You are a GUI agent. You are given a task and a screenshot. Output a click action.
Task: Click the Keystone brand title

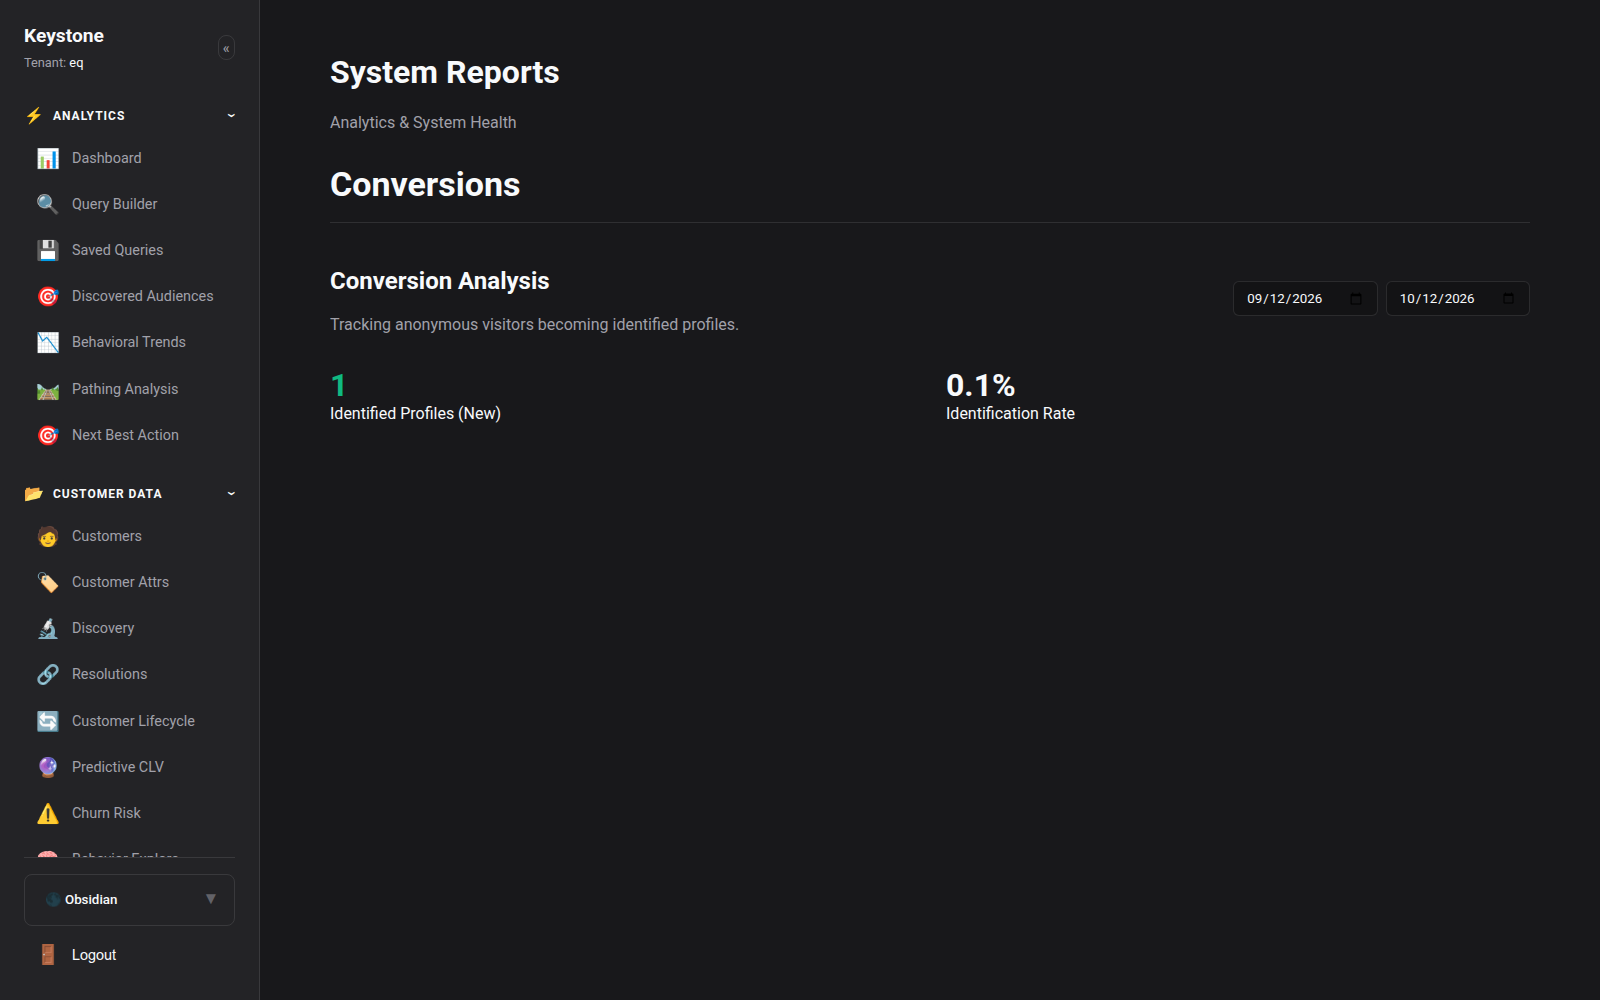click(x=64, y=36)
